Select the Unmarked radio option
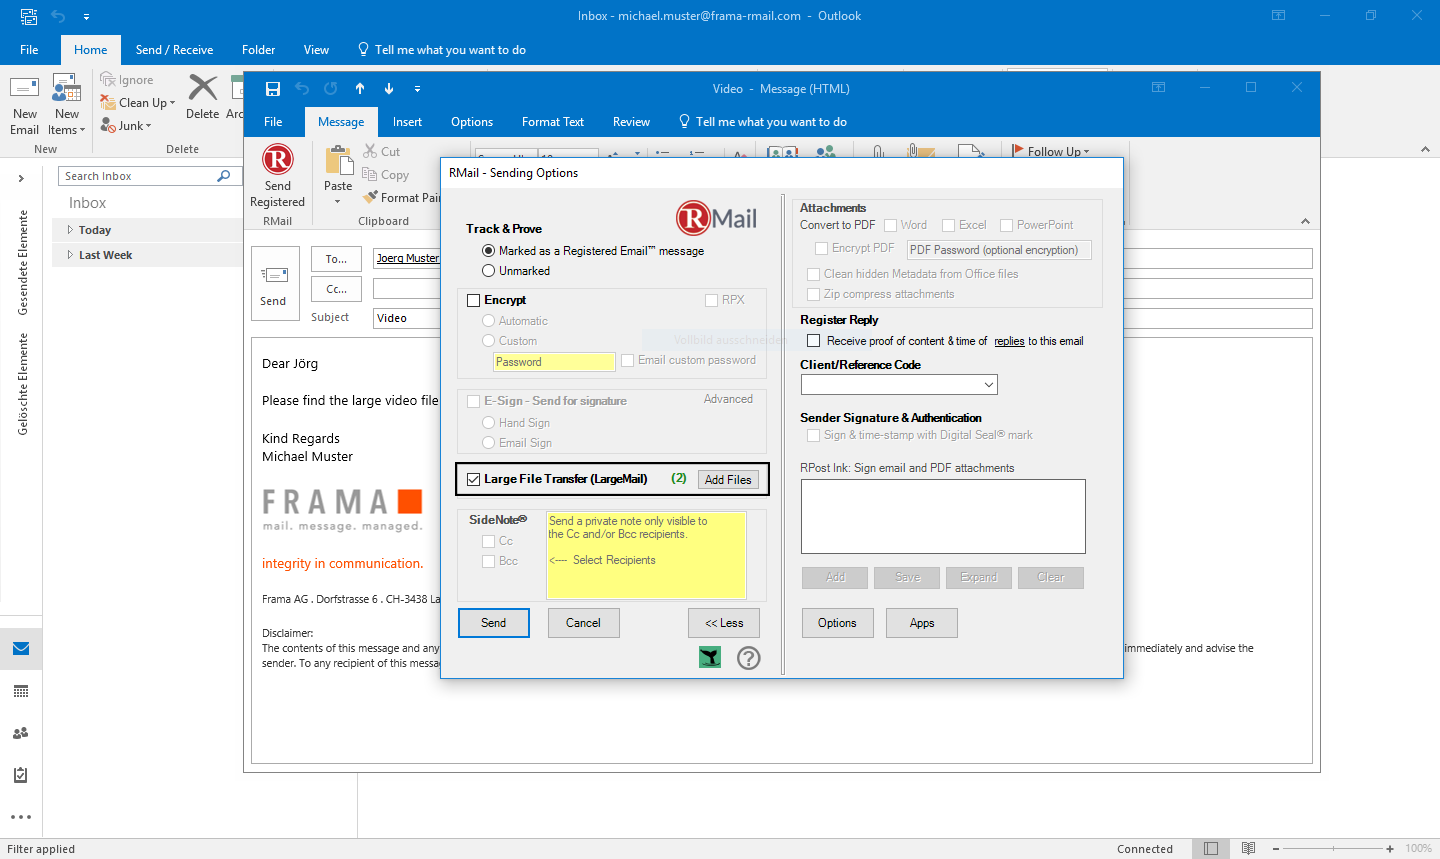Screen dimensions: 1440x859 tap(489, 271)
